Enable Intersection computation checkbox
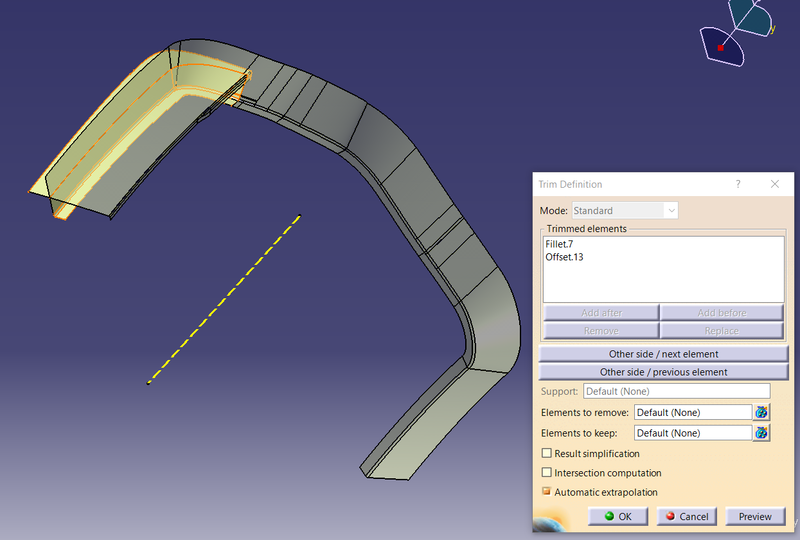This screenshot has width=800, height=540. click(x=547, y=473)
